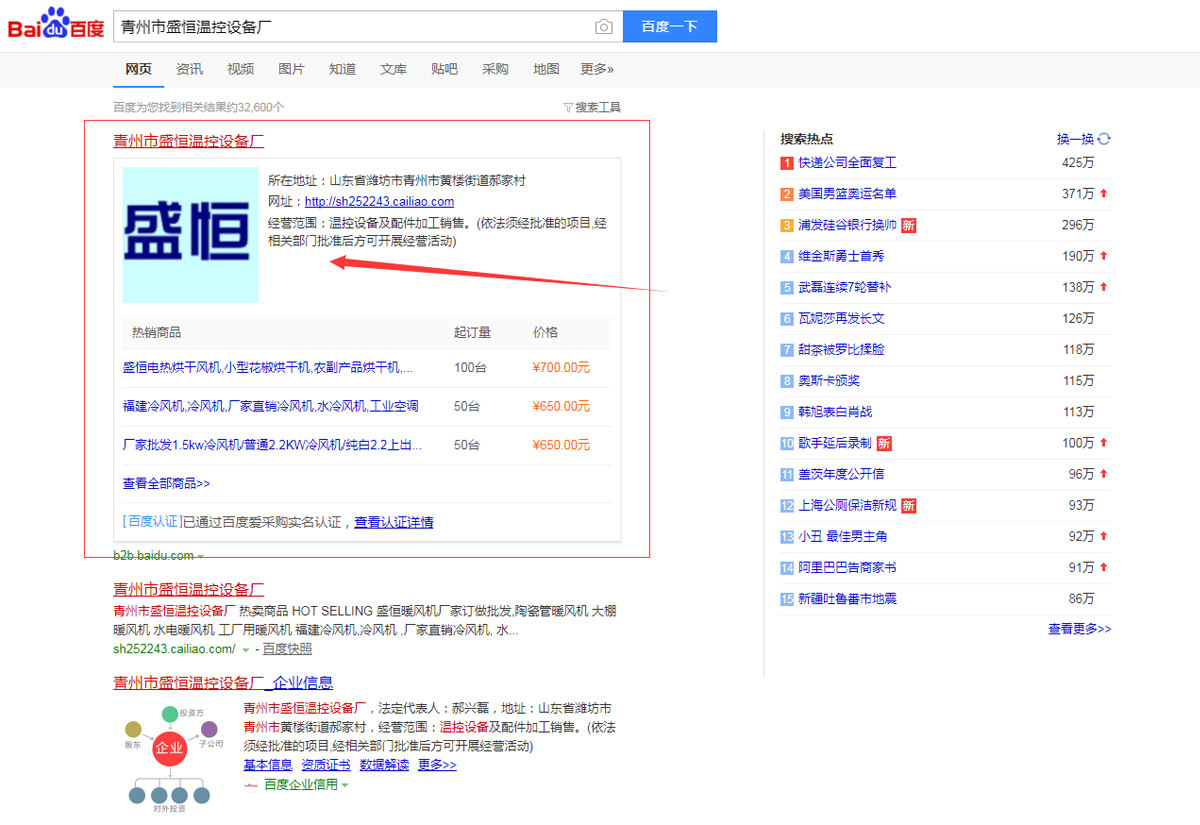The image size is (1200, 825).
Task: Switch to the 视频 tab
Action: coord(240,69)
